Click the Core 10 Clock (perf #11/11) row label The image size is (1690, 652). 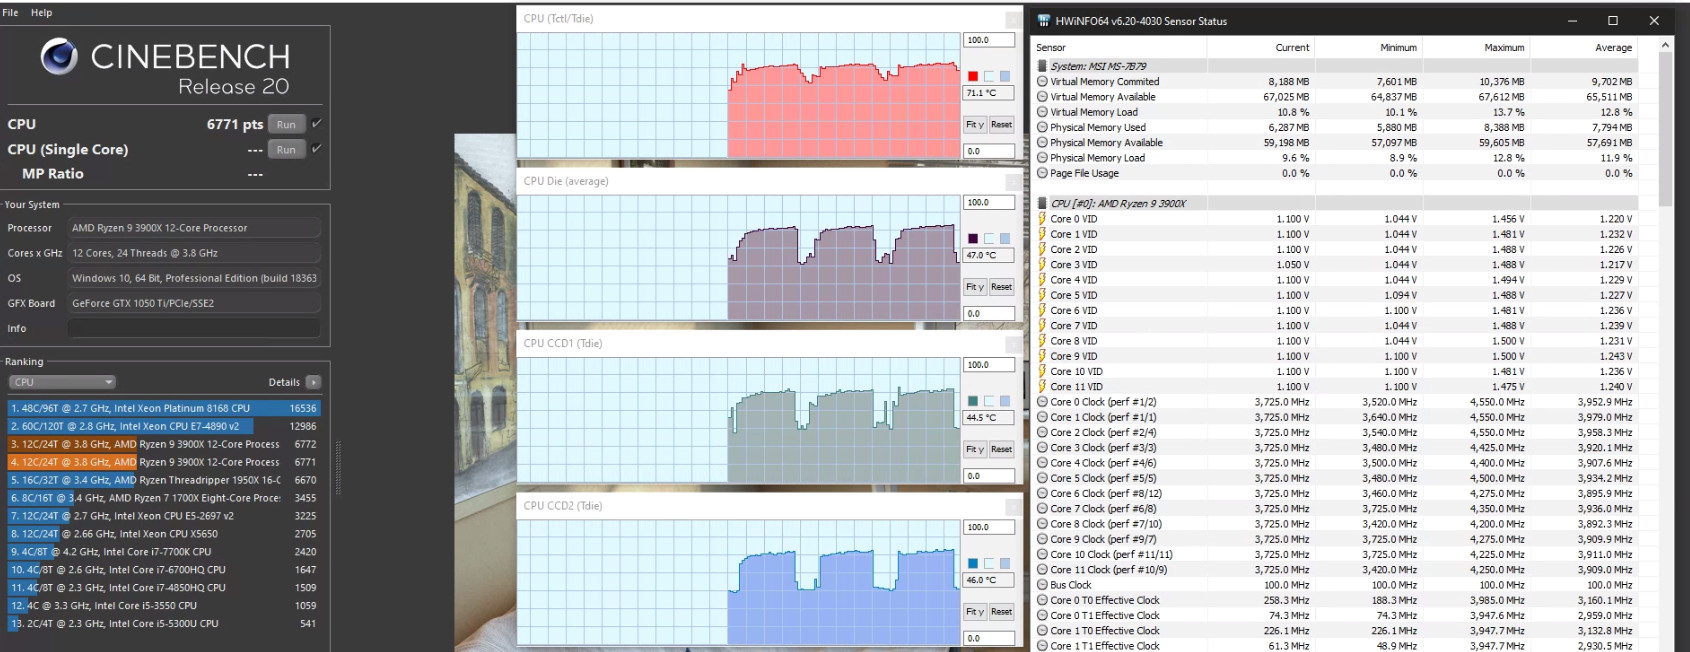[1111, 554]
